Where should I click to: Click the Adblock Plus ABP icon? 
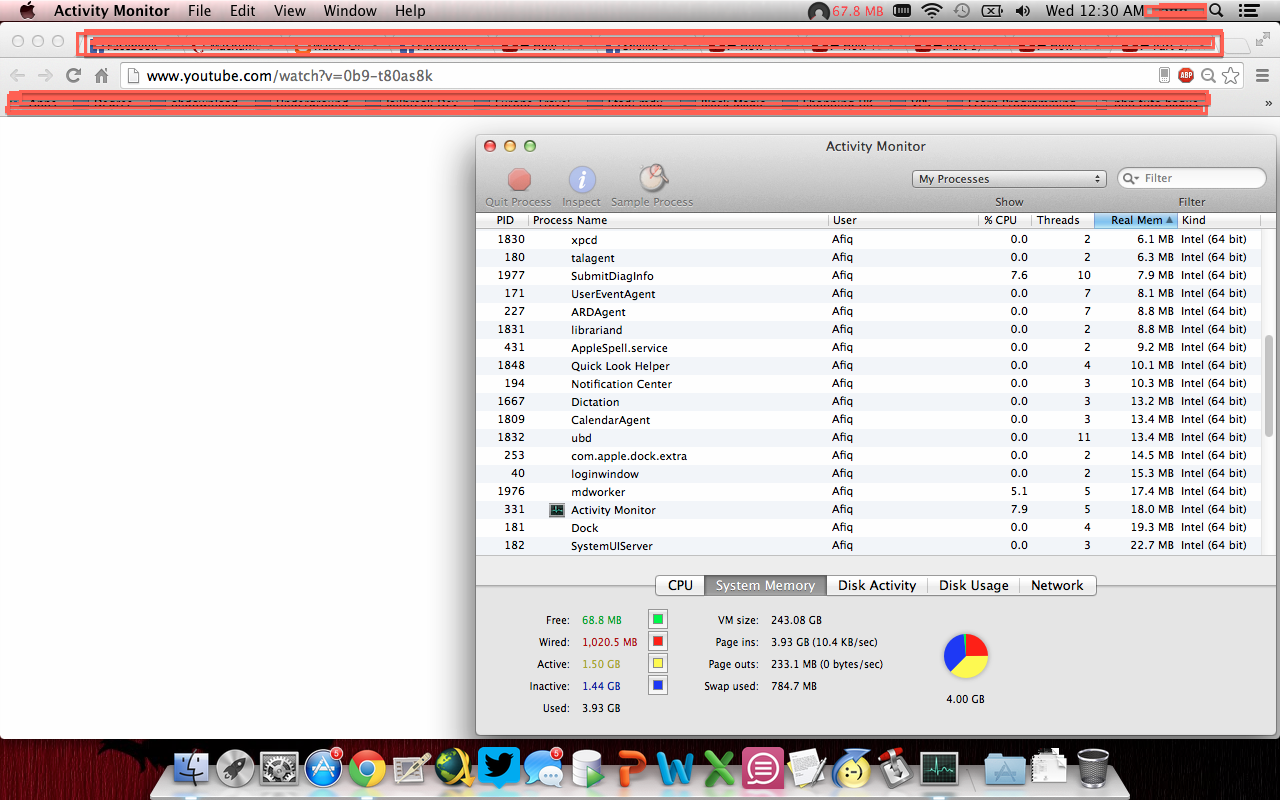1186,75
